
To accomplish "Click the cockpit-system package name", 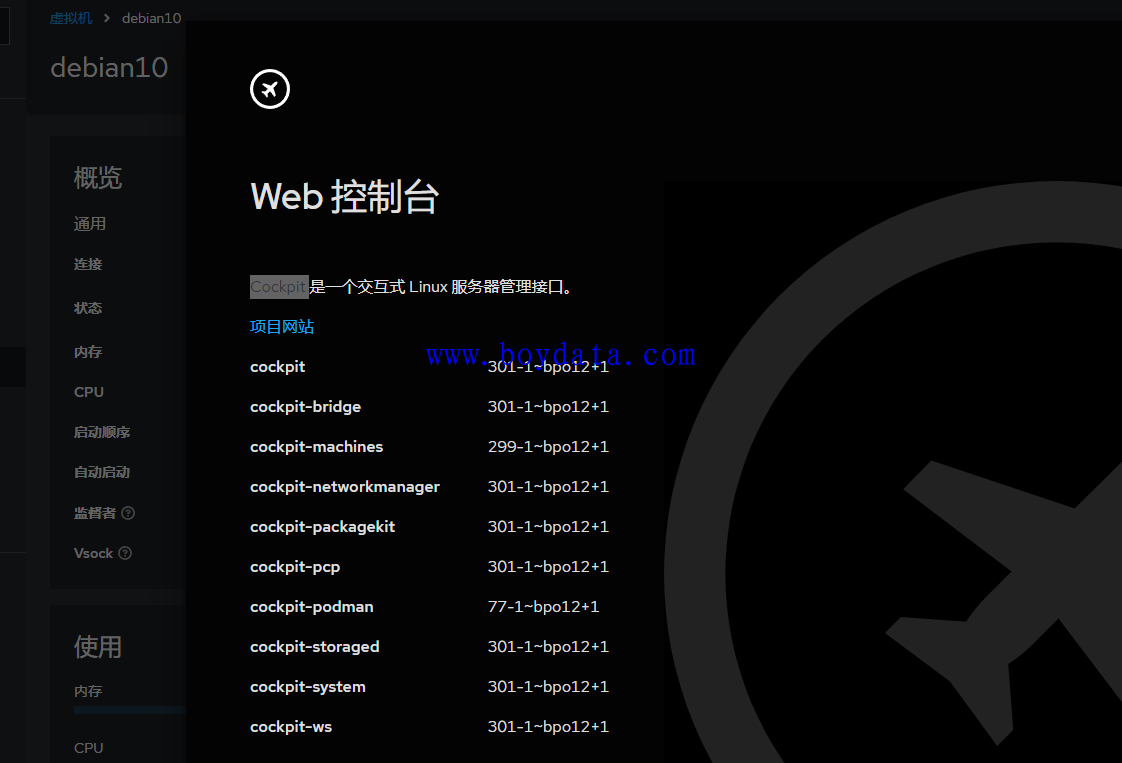I will pyautogui.click(x=308, y=686).
